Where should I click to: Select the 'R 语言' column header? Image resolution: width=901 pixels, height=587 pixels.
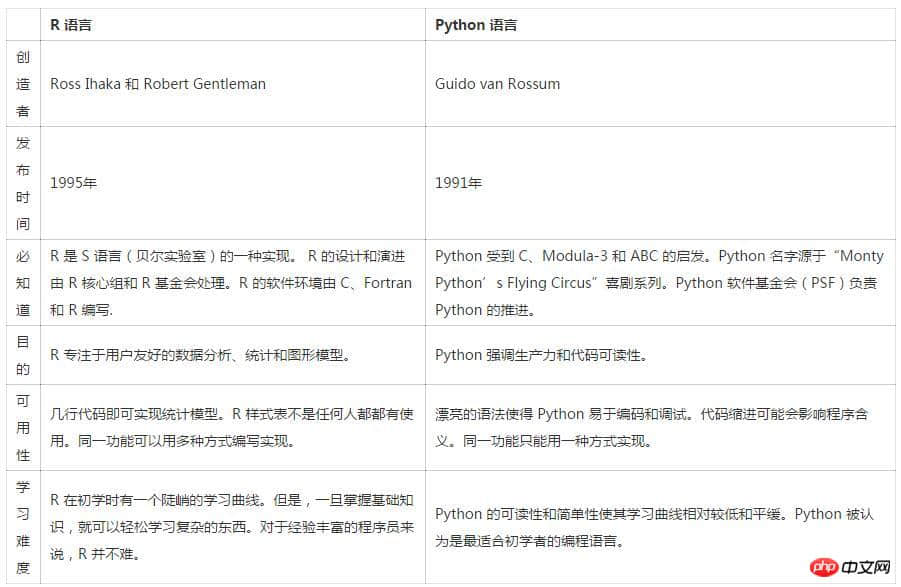(71, 25)
